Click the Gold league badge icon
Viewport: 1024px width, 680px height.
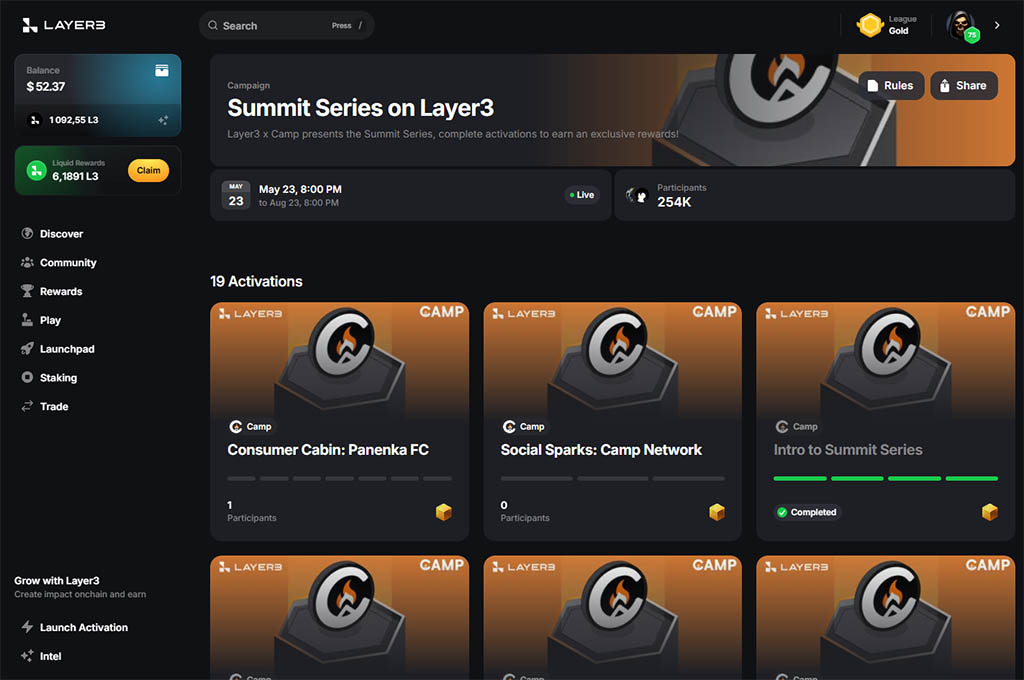click(x=870, y=25)
